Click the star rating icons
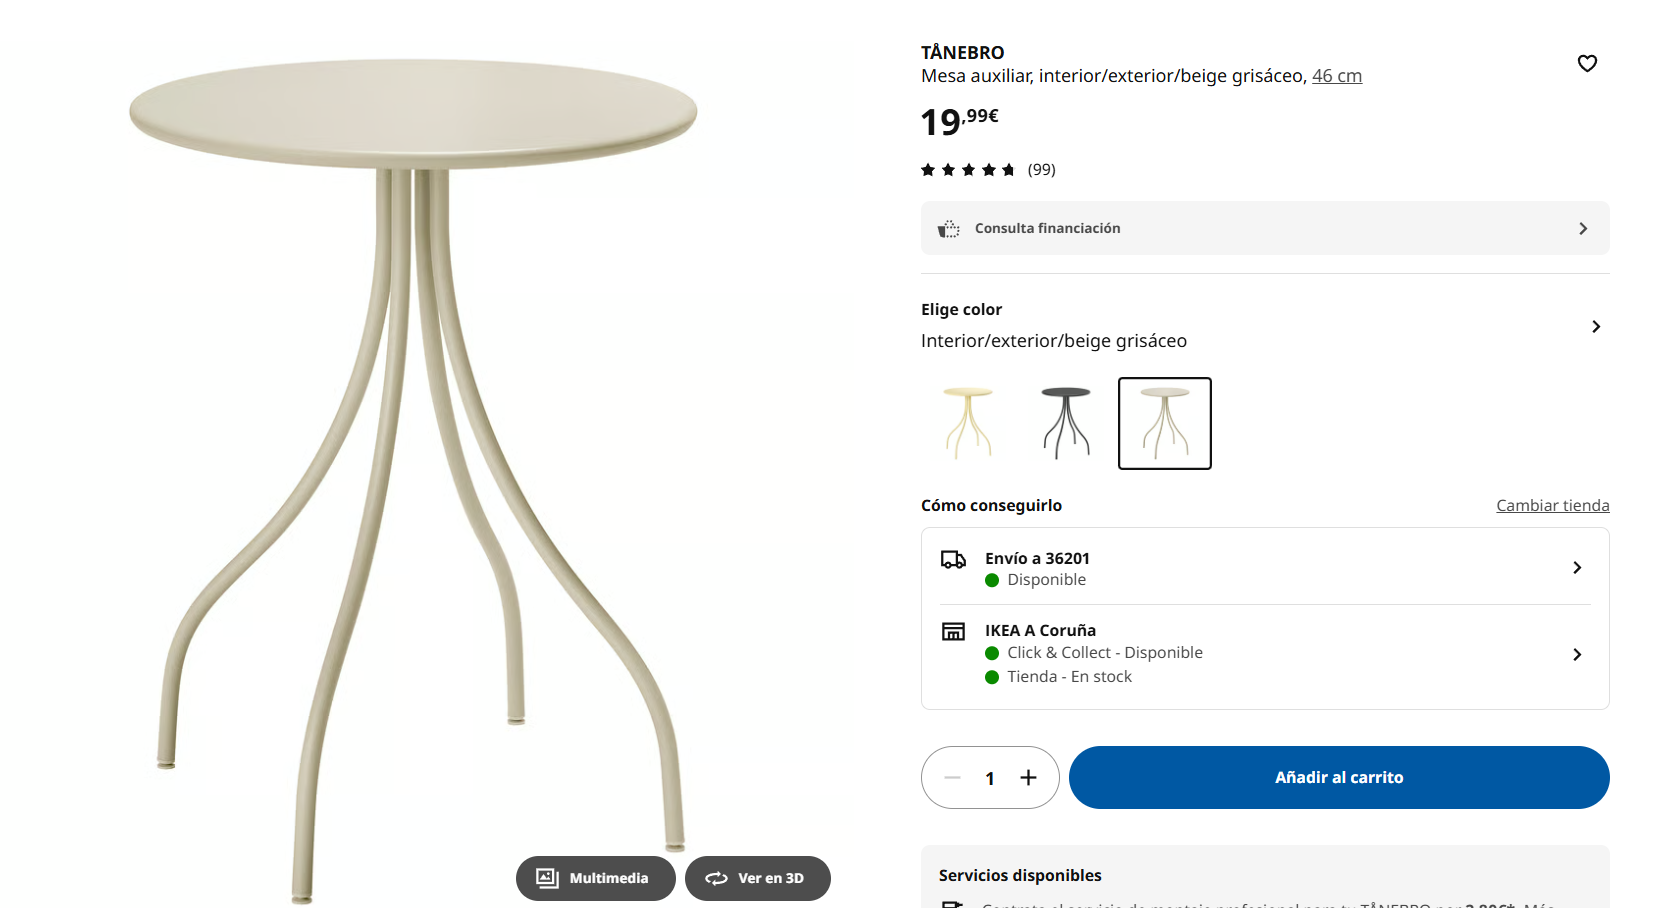 point(967,170)
